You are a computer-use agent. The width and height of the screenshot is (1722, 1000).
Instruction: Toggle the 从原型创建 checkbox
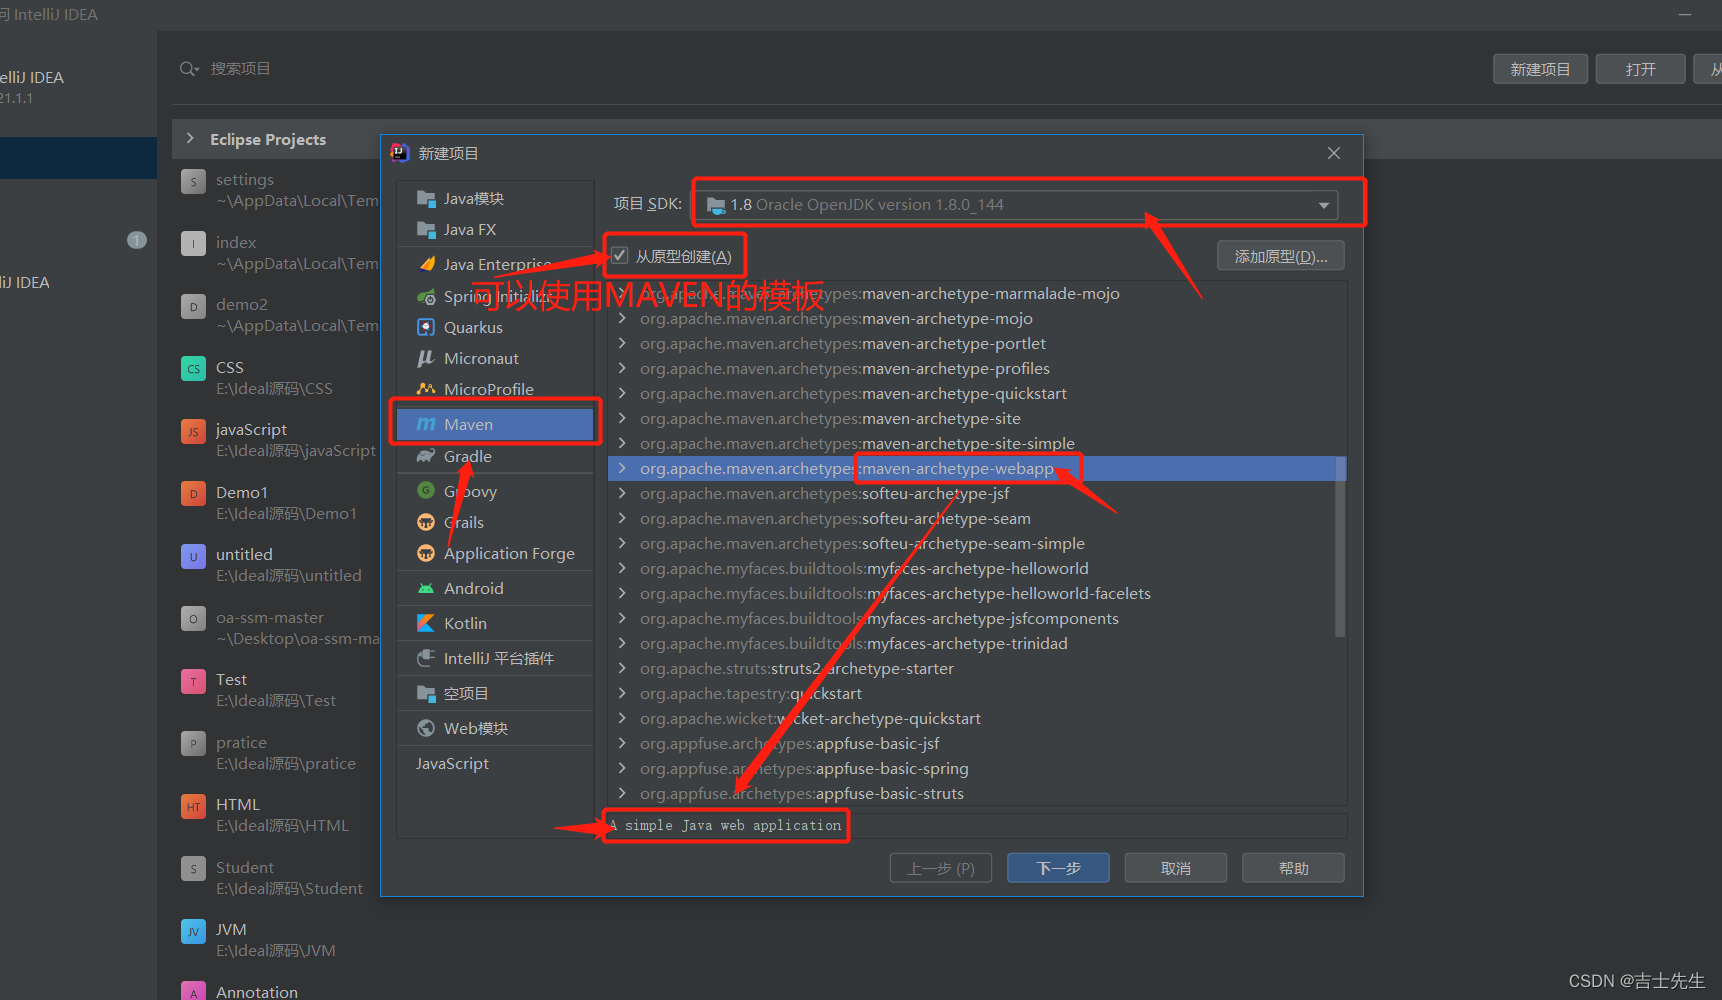620,255
